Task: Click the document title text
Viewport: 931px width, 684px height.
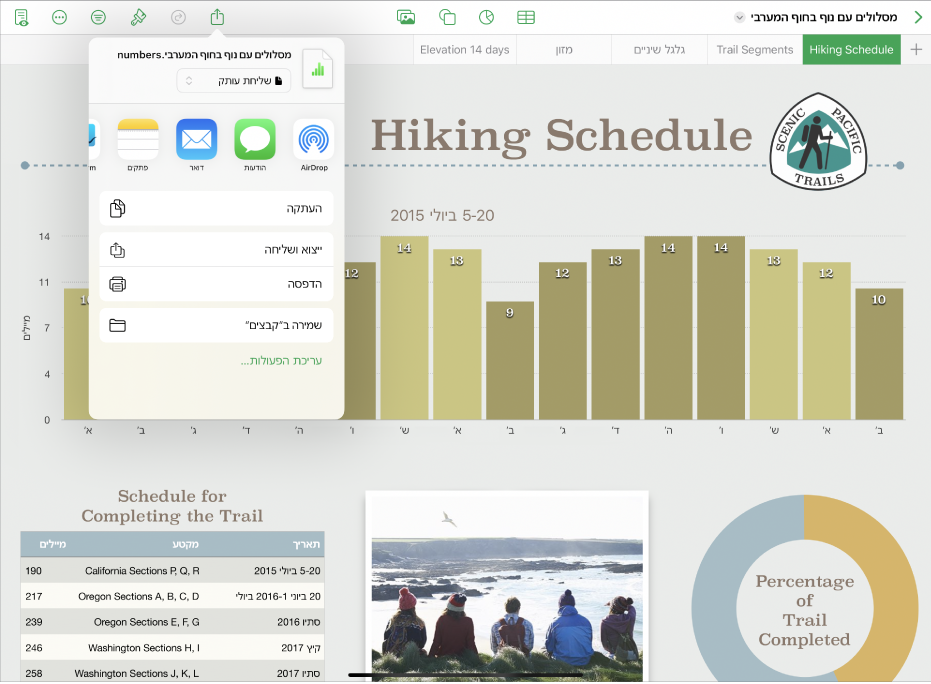Action: click(824, 17)
